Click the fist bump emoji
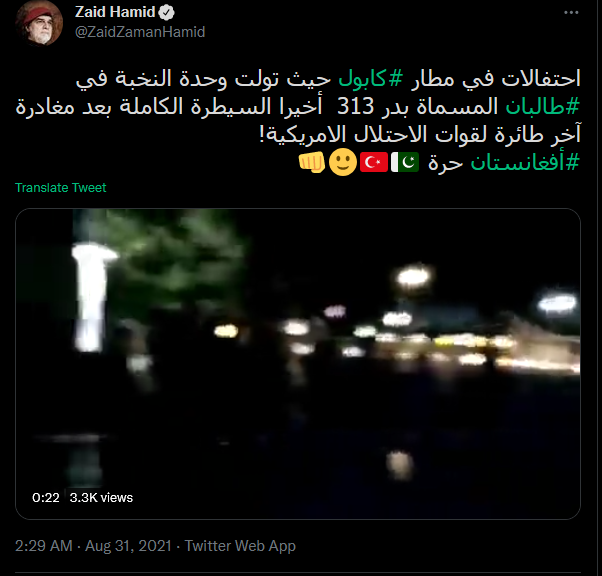The image size is (602, 576). (312, 162)
